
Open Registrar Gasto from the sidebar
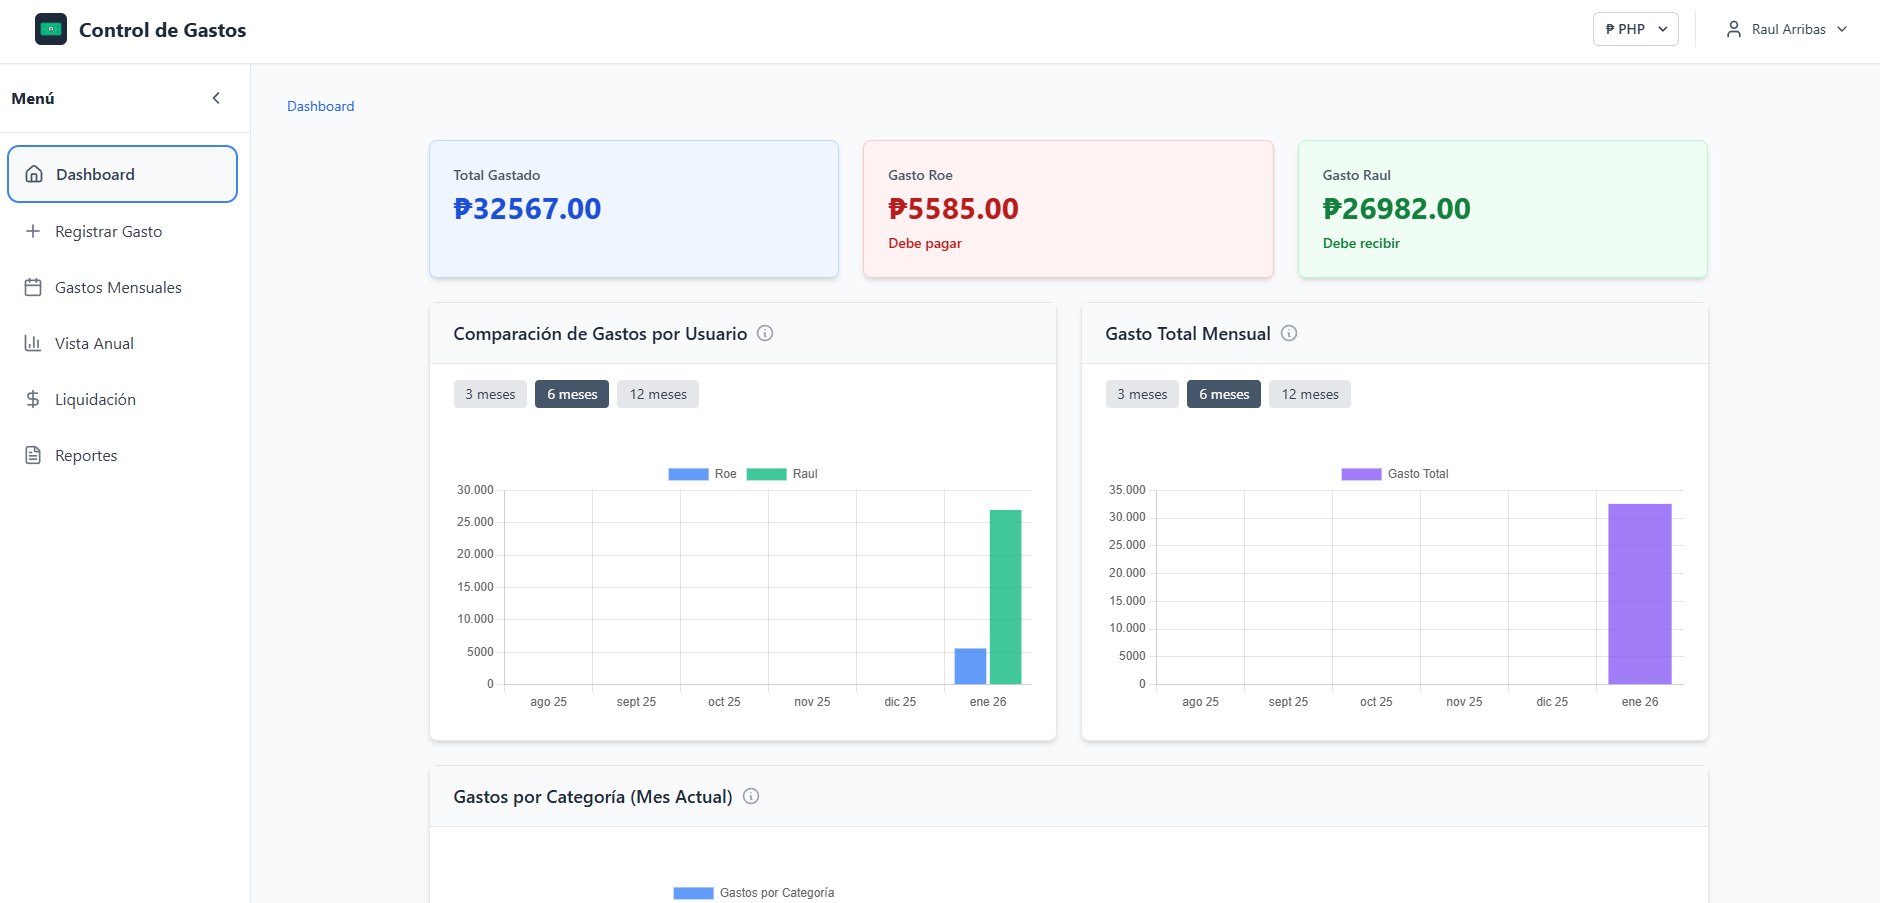point(122,231)
